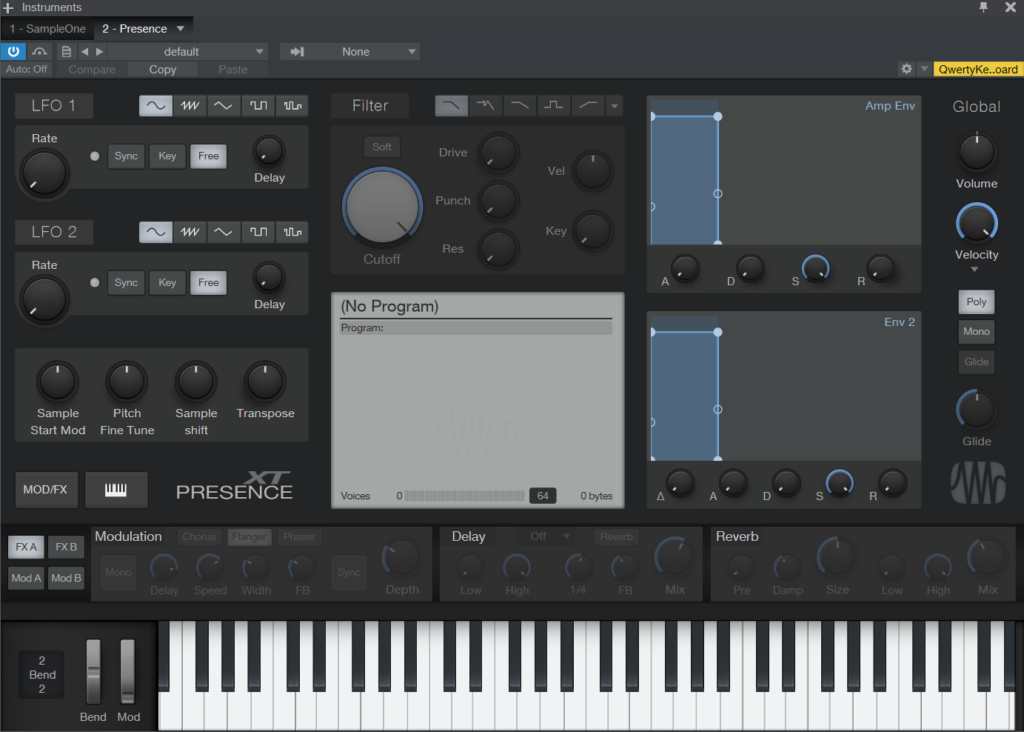Choose the steep low-pass filter type icon
1024x732 pixels.
click(x=451, y=106)
